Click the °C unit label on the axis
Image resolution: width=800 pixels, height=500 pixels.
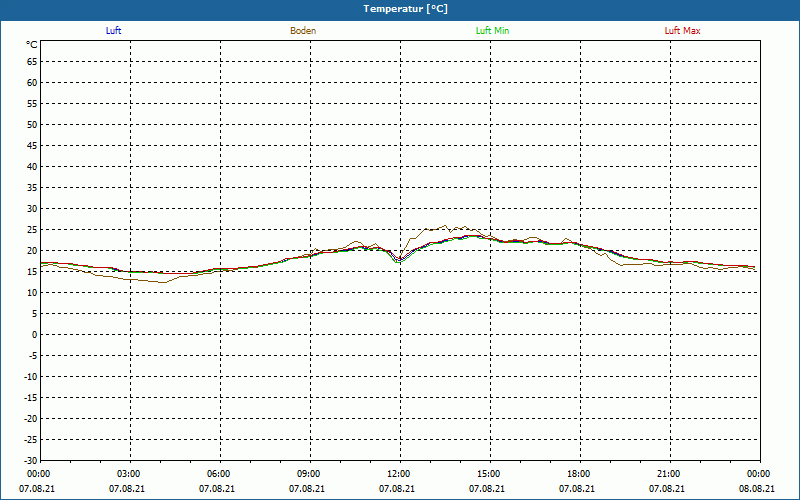click(32, 45)
